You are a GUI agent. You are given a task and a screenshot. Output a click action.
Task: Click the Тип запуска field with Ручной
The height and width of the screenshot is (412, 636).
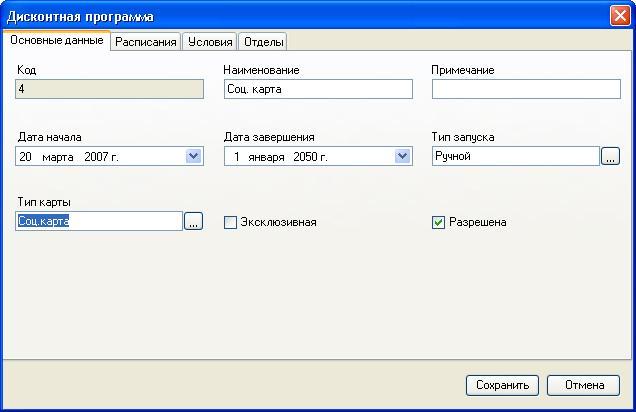[515, 157]
